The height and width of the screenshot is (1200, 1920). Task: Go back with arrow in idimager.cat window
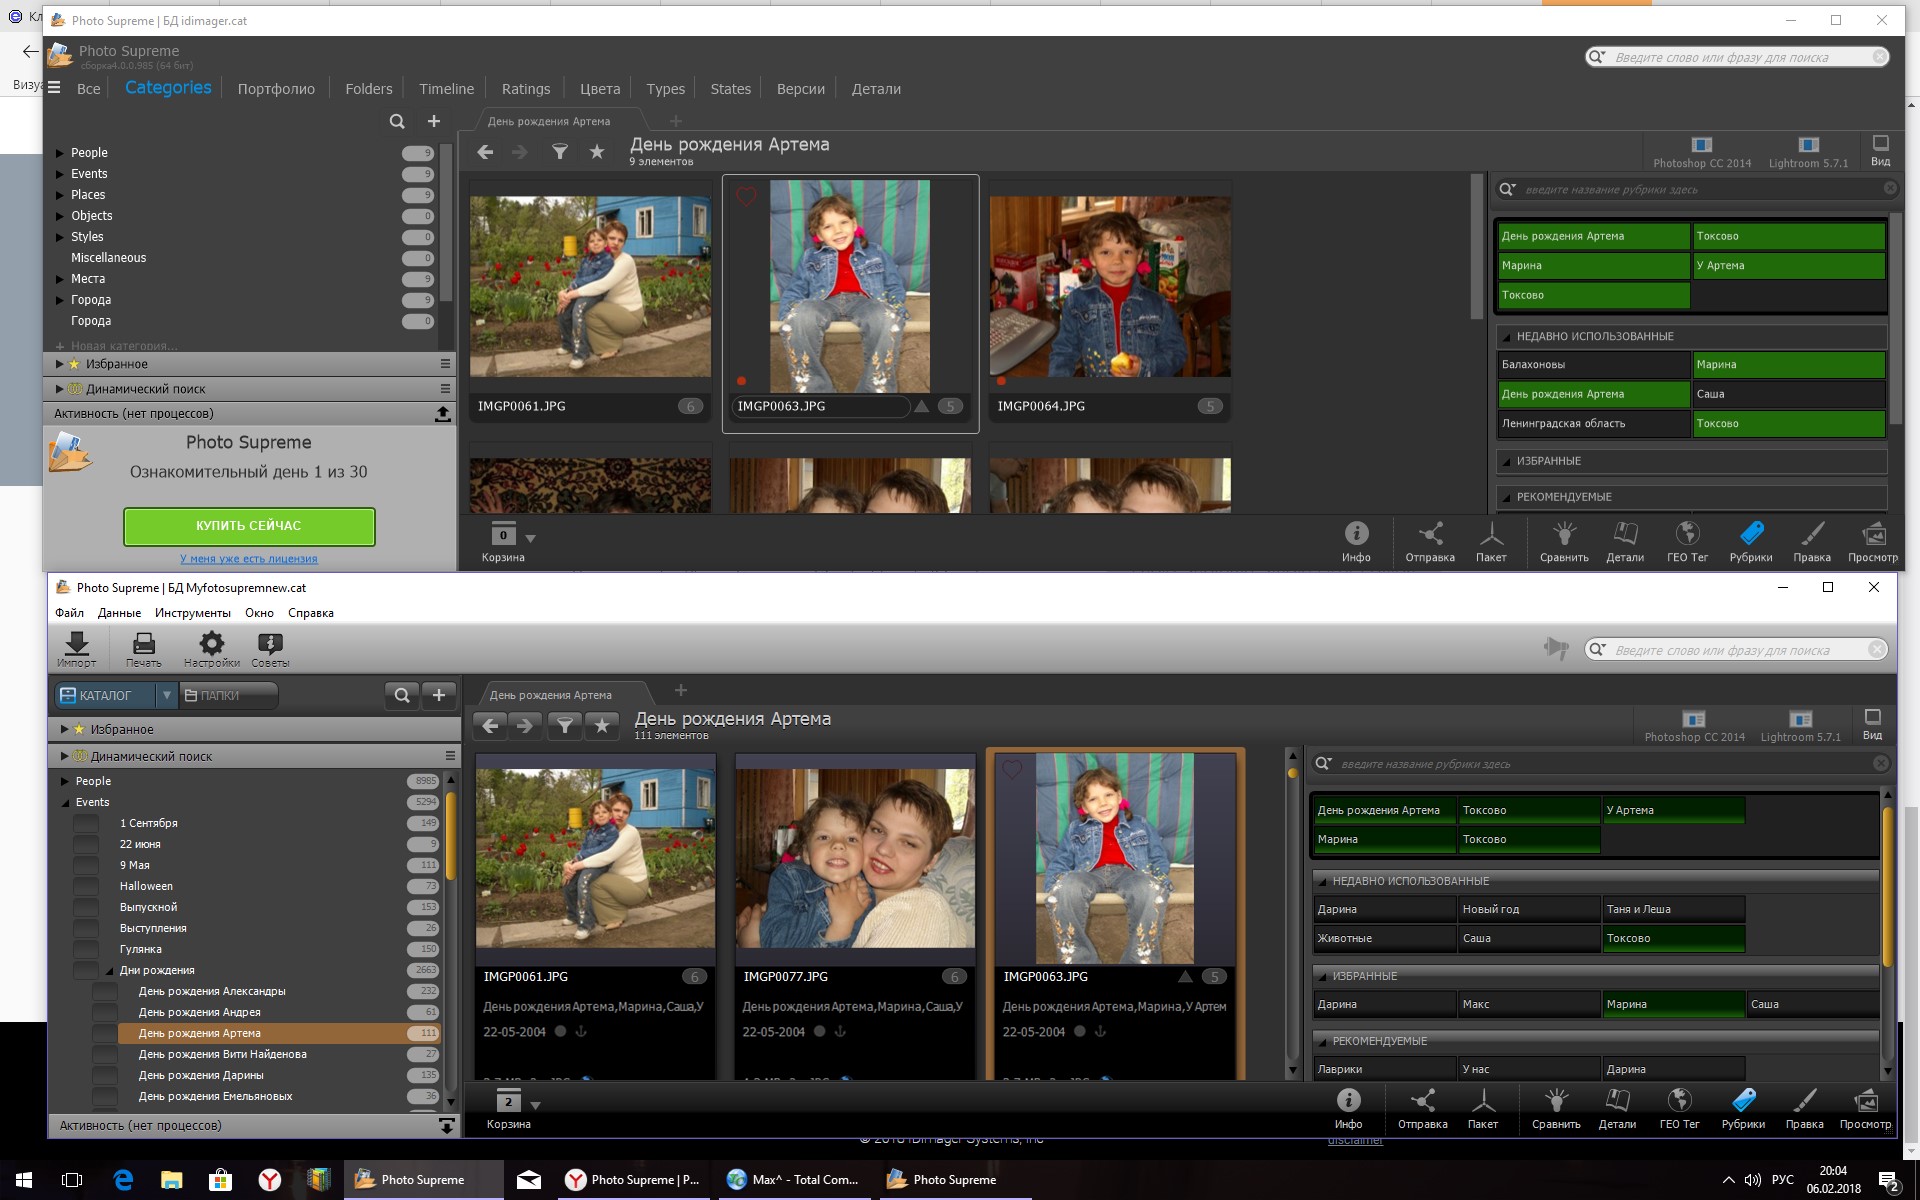[x=485, y=152]
